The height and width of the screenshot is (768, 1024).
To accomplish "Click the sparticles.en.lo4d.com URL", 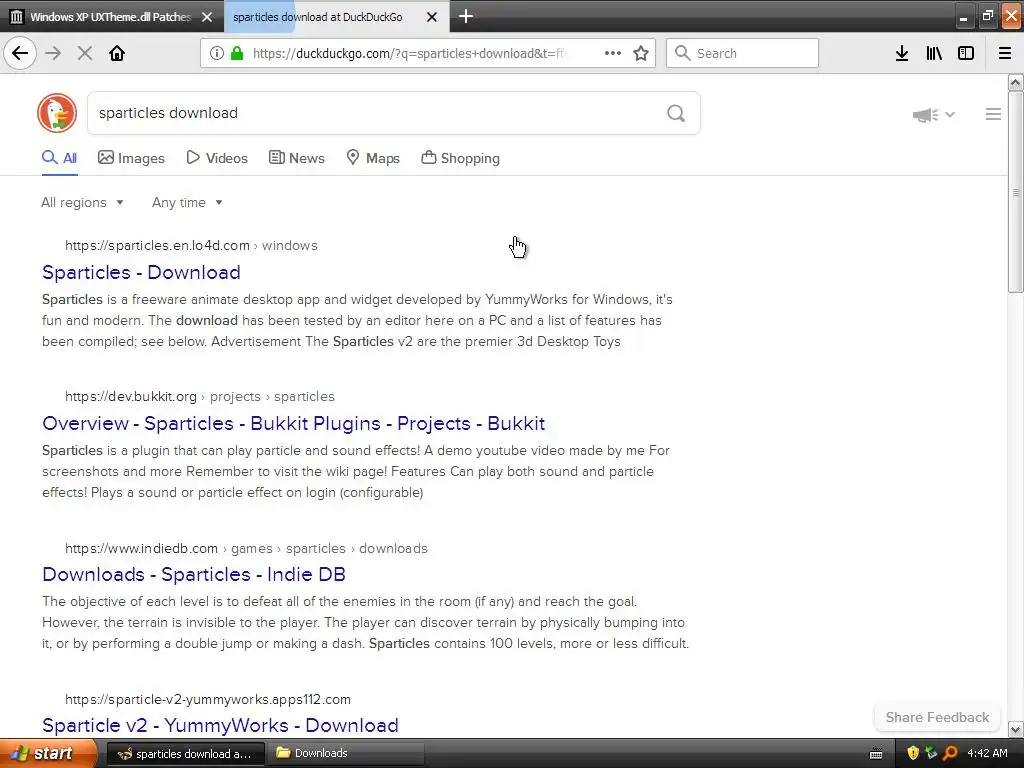I will [191, 246].
